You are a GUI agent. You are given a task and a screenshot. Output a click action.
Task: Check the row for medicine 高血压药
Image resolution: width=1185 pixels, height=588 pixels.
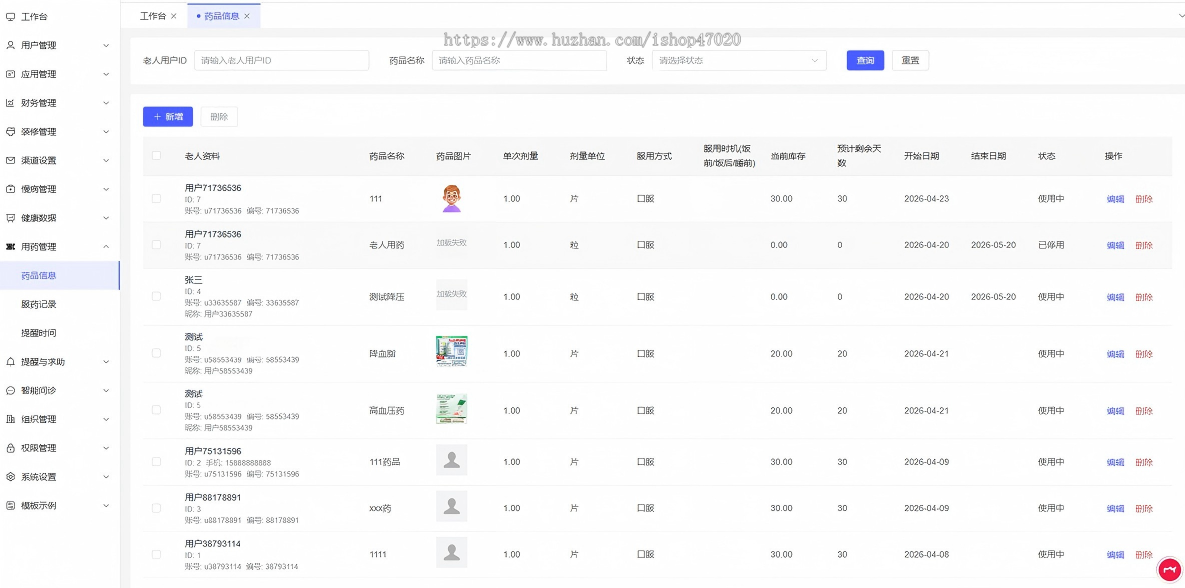pyautogui.click(x=156, y=410)
